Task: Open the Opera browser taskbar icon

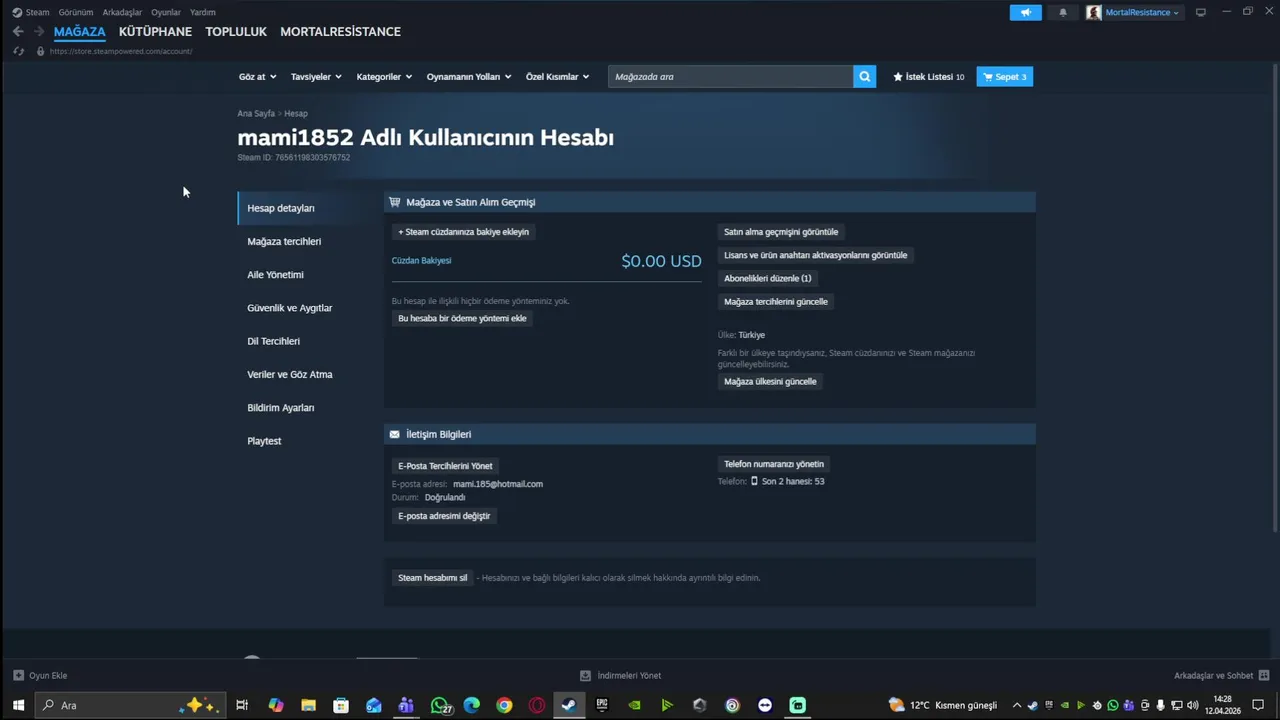Action: [536, 705]
